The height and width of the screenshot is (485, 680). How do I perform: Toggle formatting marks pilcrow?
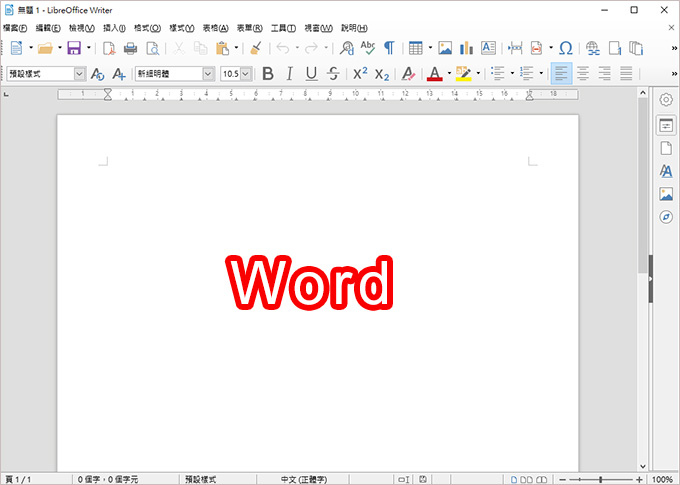(389, 48)
